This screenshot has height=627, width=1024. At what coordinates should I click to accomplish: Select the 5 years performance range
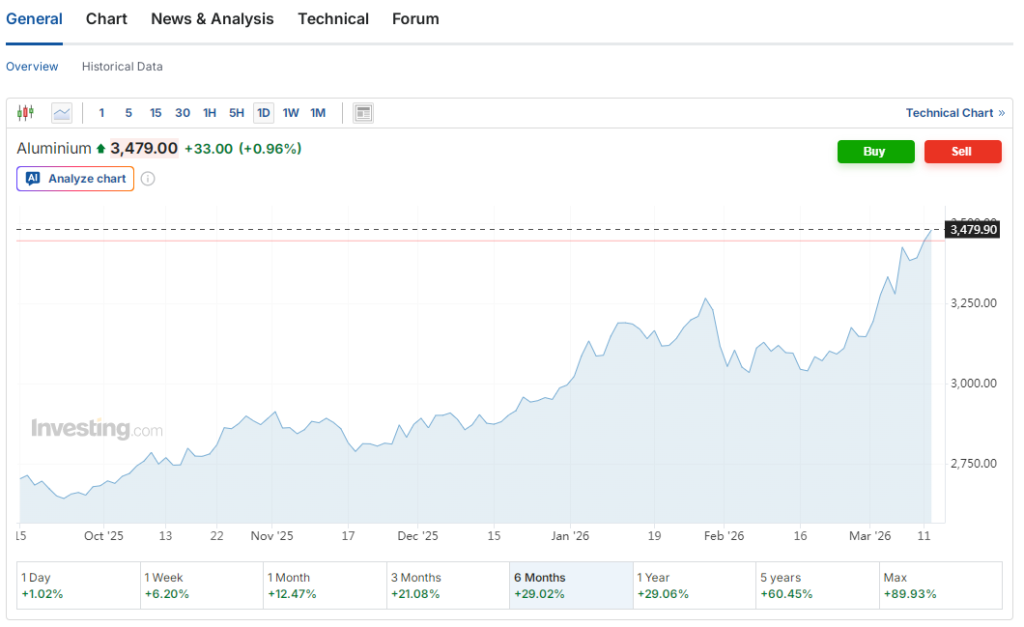(x=818, y=586)
